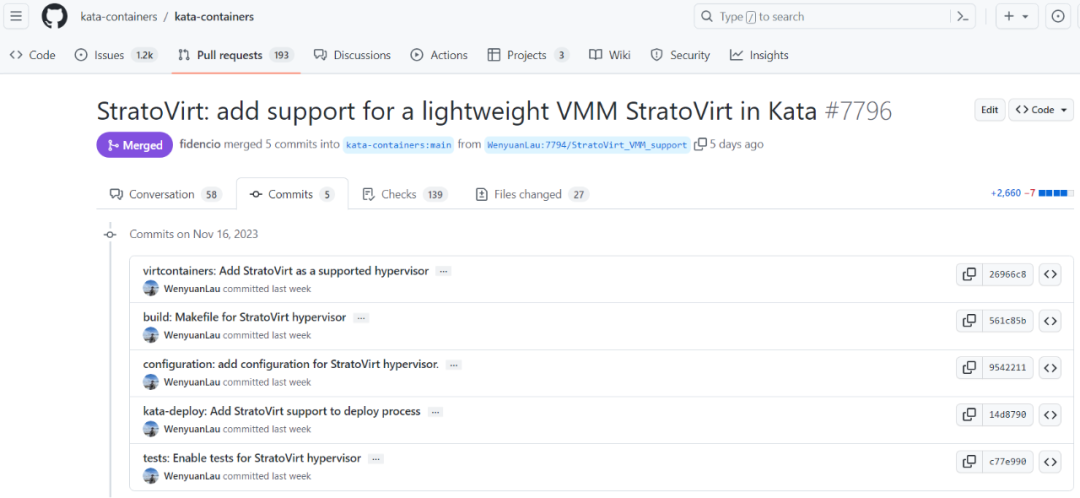1080x498 pixels.
Task: Expand the virtcontainers commit description
Action: coord(443,271)
